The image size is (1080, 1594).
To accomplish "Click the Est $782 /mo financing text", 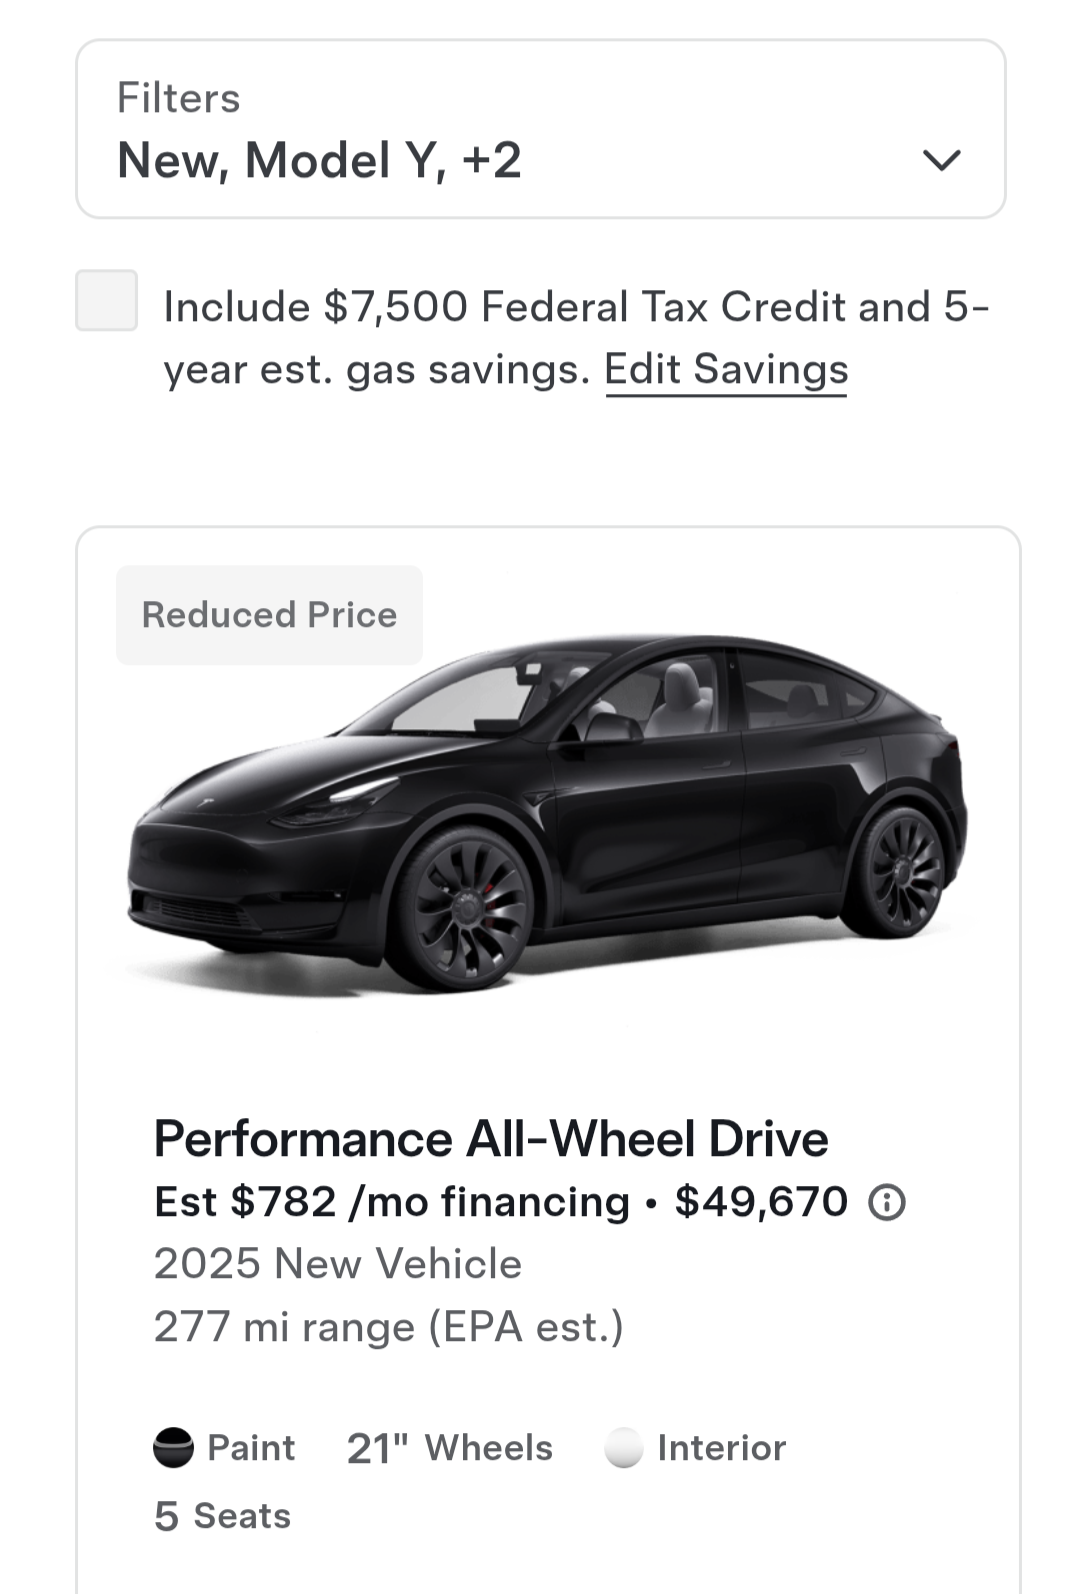I will coord(392,1202).
